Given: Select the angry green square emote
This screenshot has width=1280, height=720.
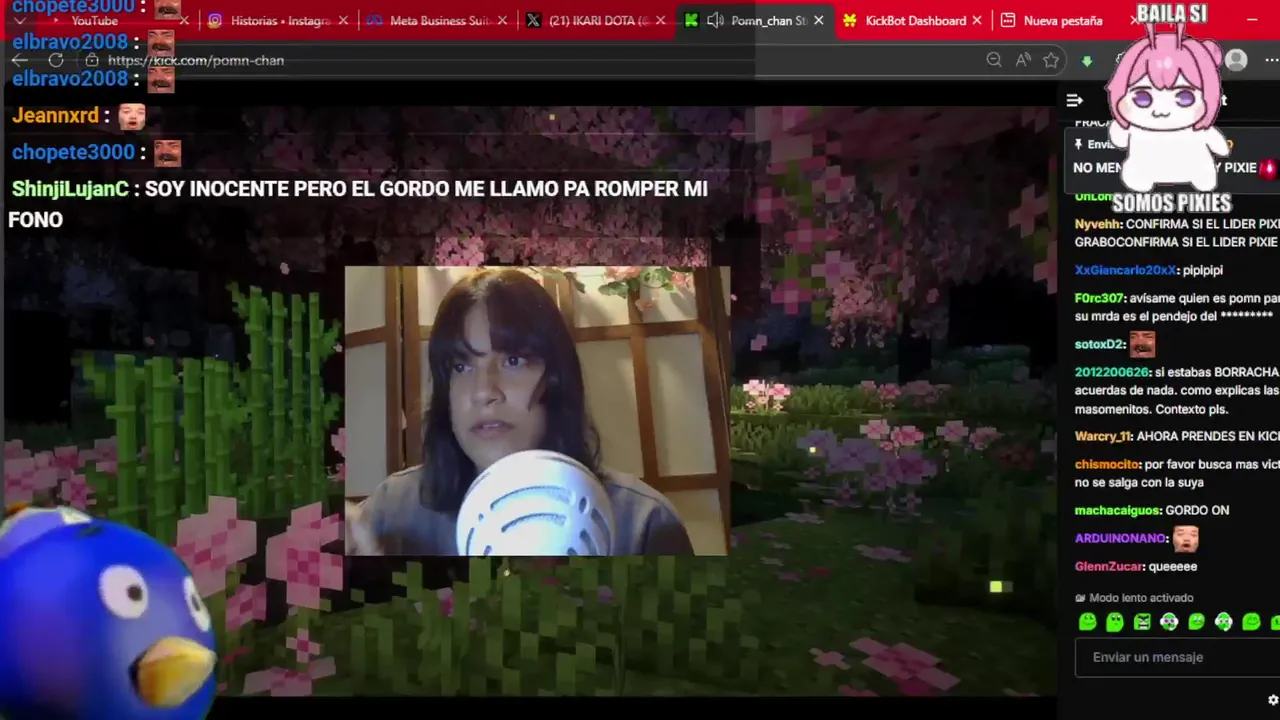Looking at the screenshot, I should (x=1142, y=622).
